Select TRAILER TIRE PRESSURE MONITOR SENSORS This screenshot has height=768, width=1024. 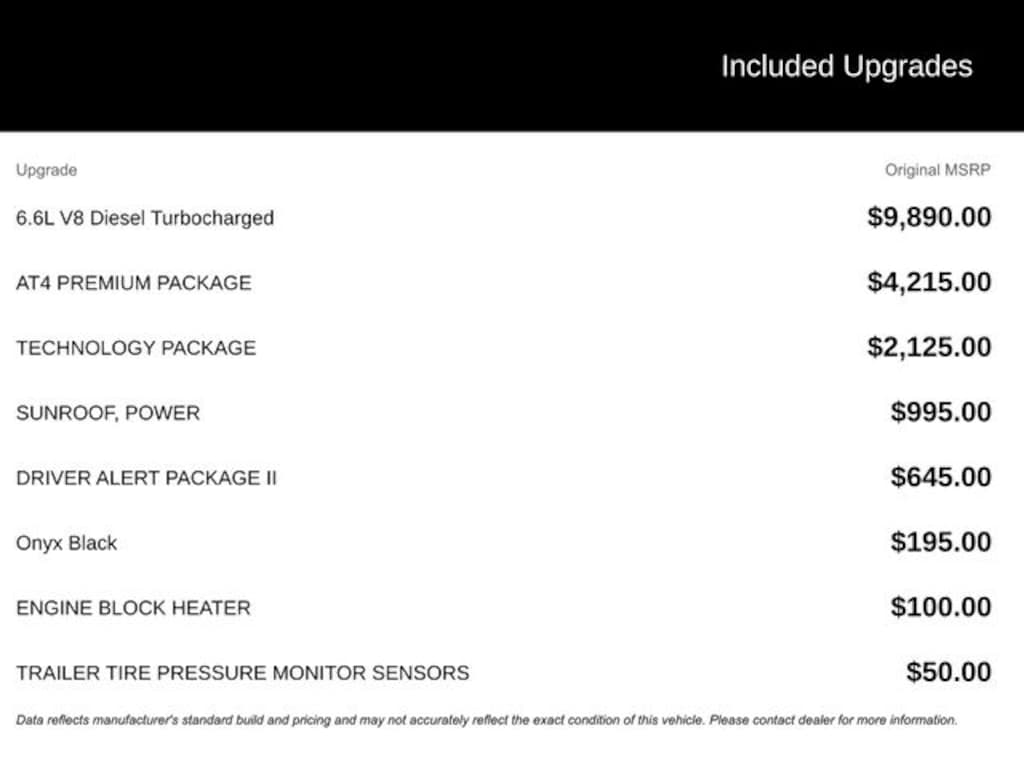point(242,673)
